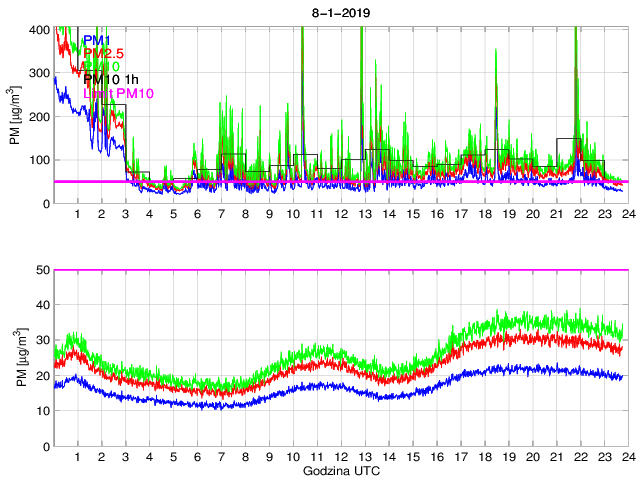640x480 pixels.
Task: Click hour 24 tick under the bottom plot
Action: [627, 457]
